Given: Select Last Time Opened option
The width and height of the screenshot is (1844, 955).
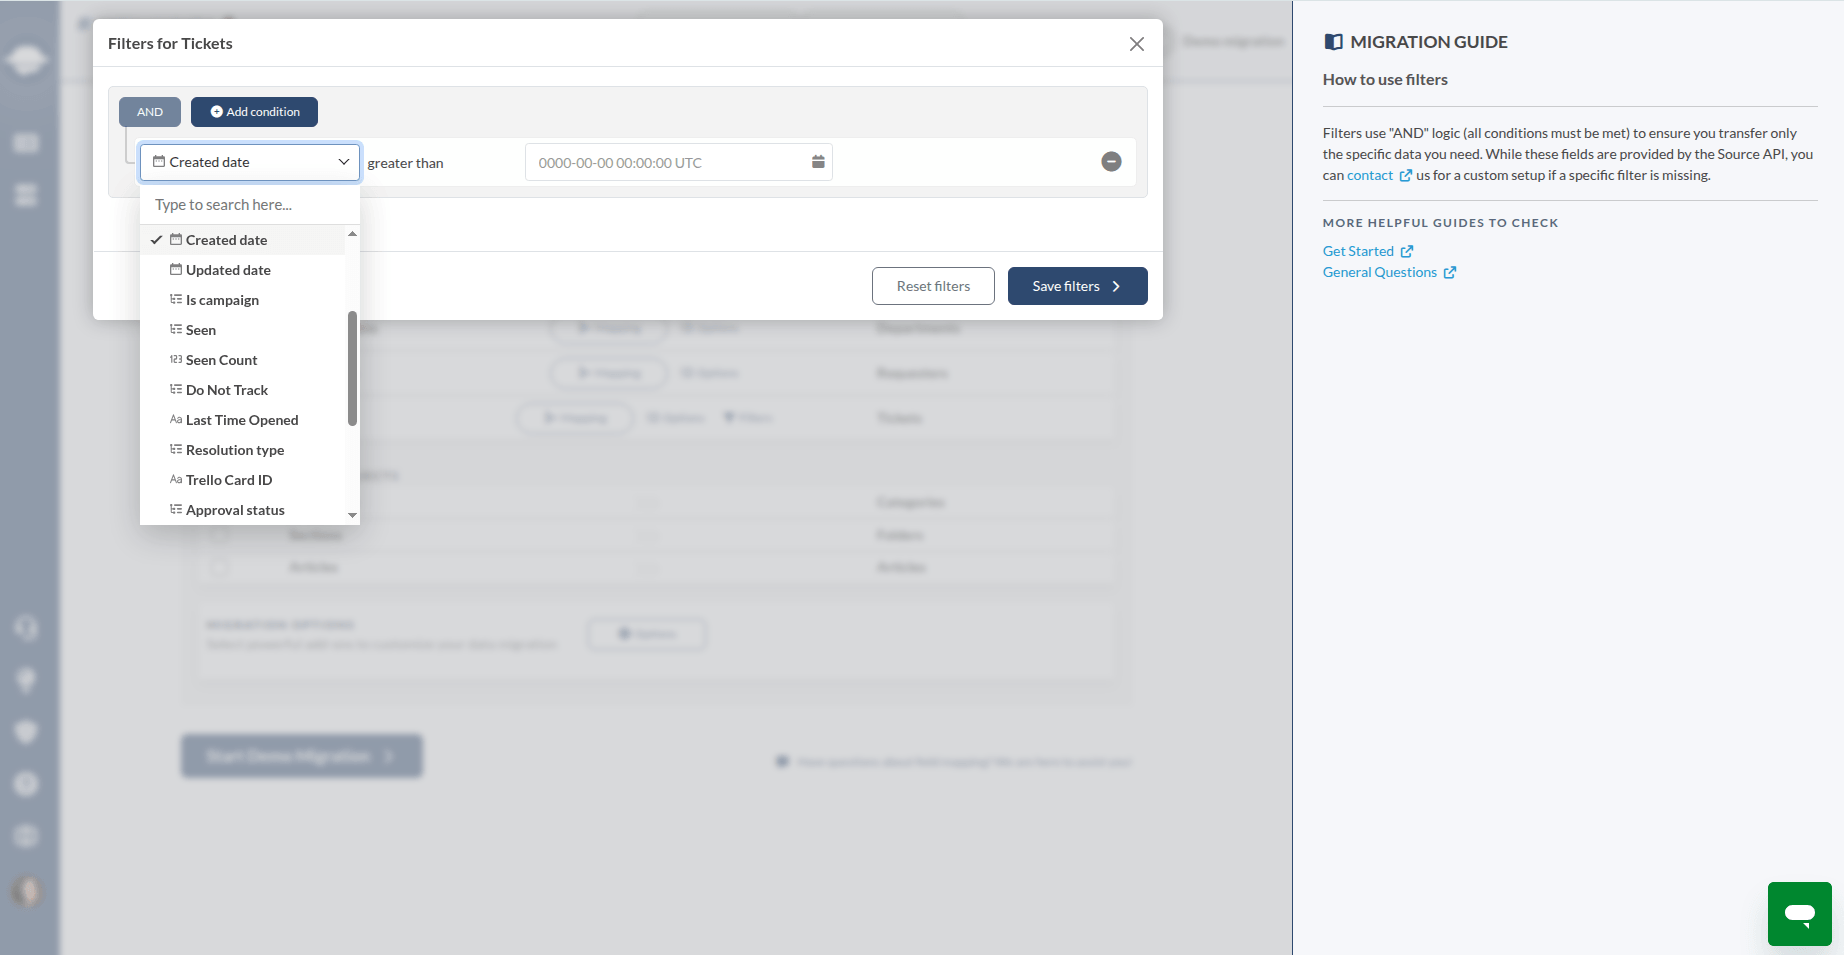Looking at the screenshot, I should (243, 420).
